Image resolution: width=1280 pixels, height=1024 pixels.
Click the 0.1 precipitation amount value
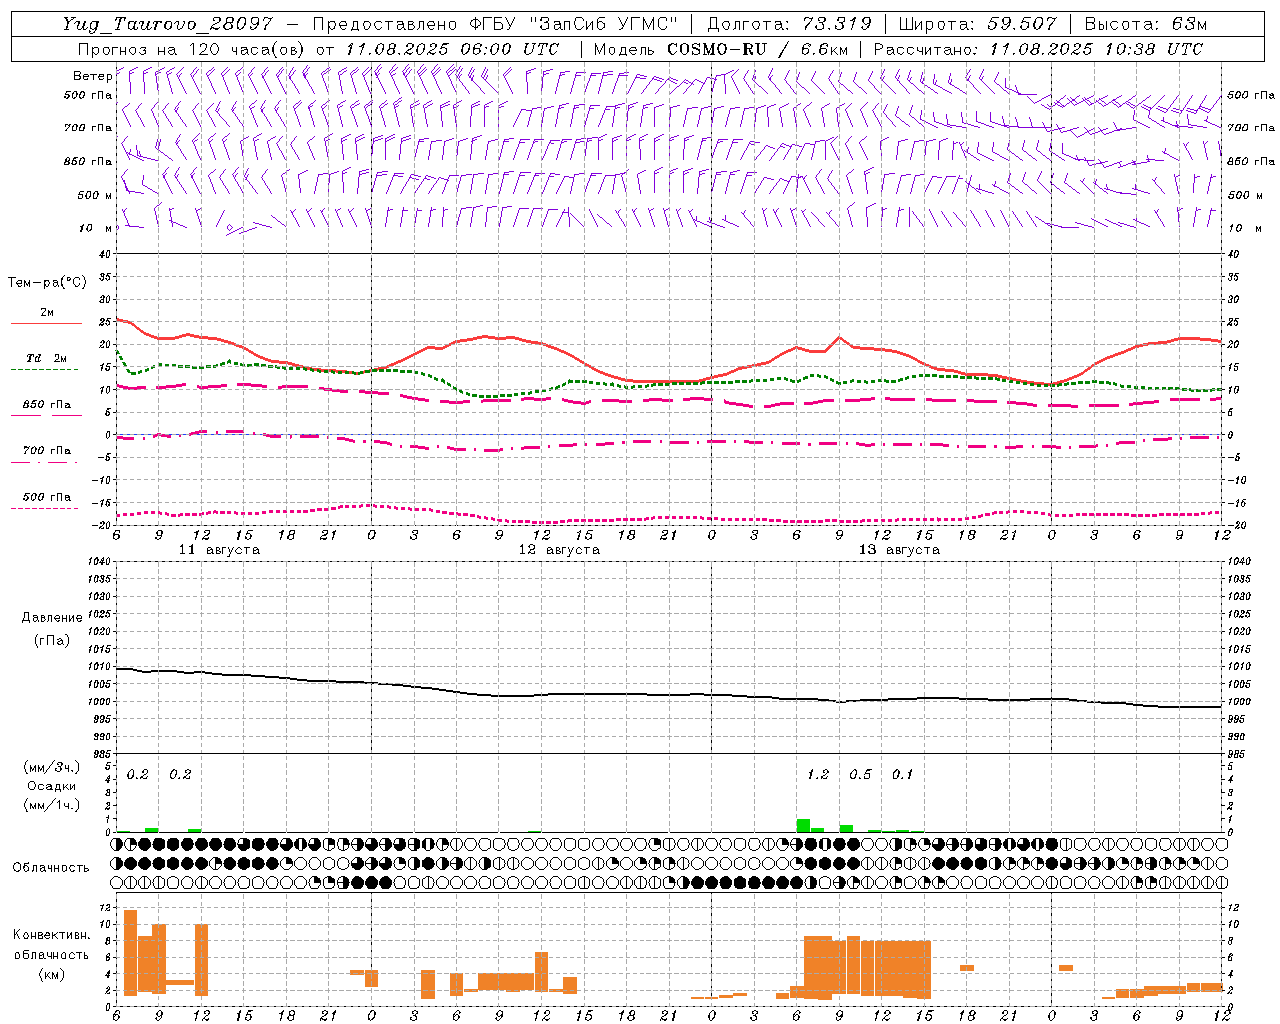tap(902, 775)
